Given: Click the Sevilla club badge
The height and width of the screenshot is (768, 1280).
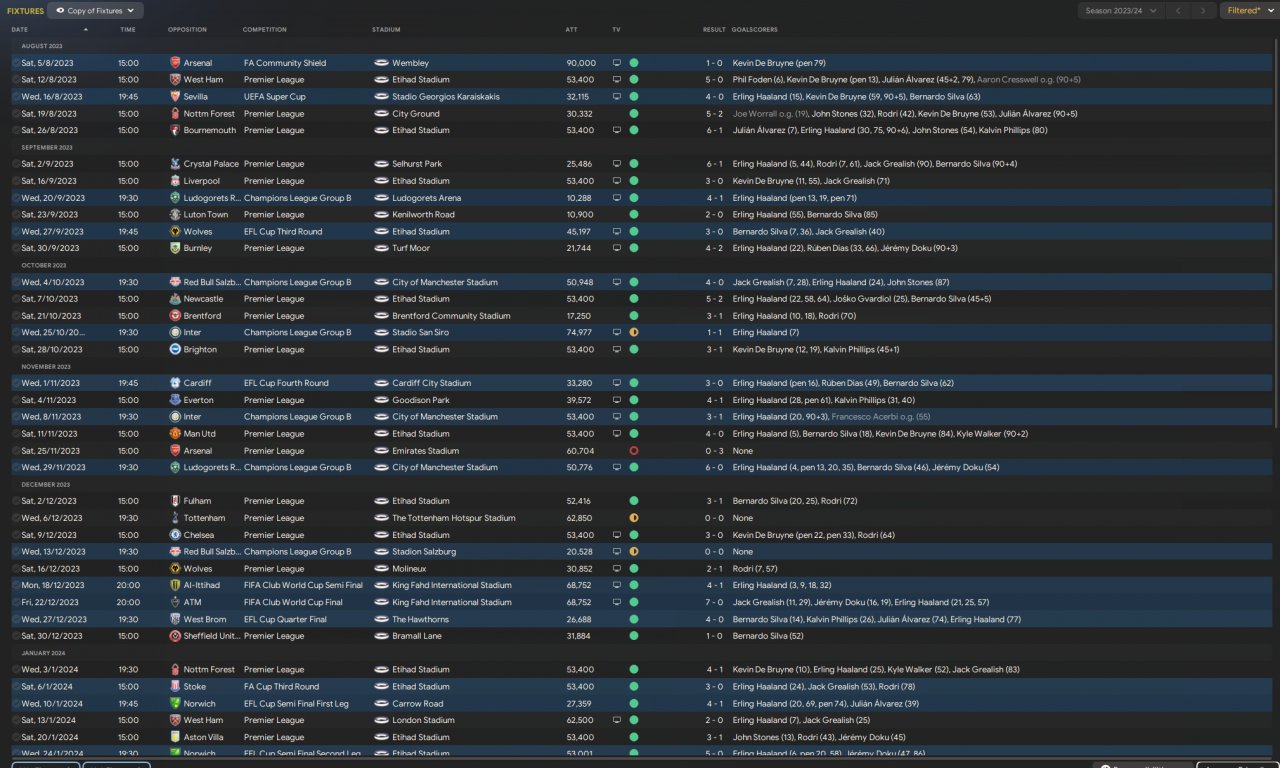Looking at the screenshot, I should (176, 97).
